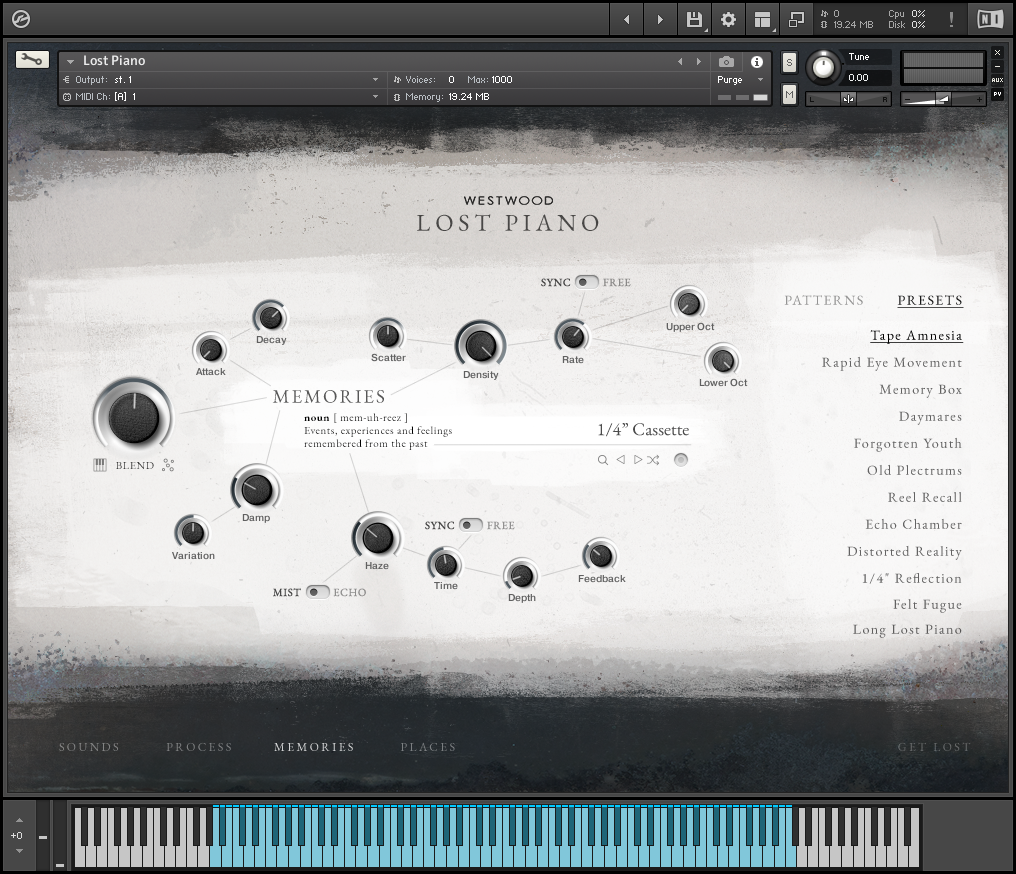Open the MIDI Ch dropdown arrow
The height and width of the screenshot is (874, 1016).
click(375, 97)
